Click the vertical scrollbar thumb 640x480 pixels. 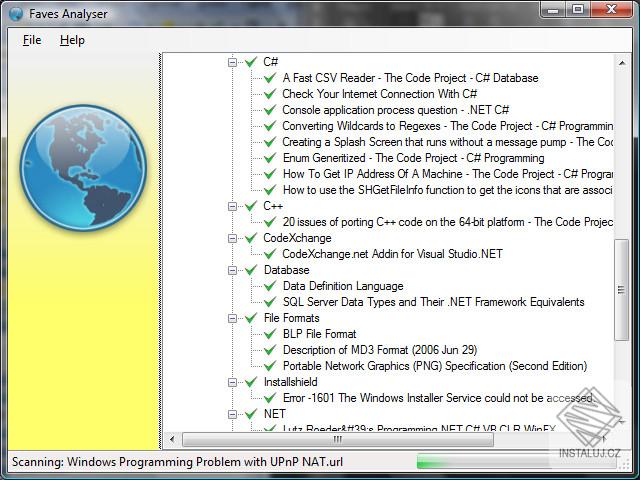pos(621,290)
